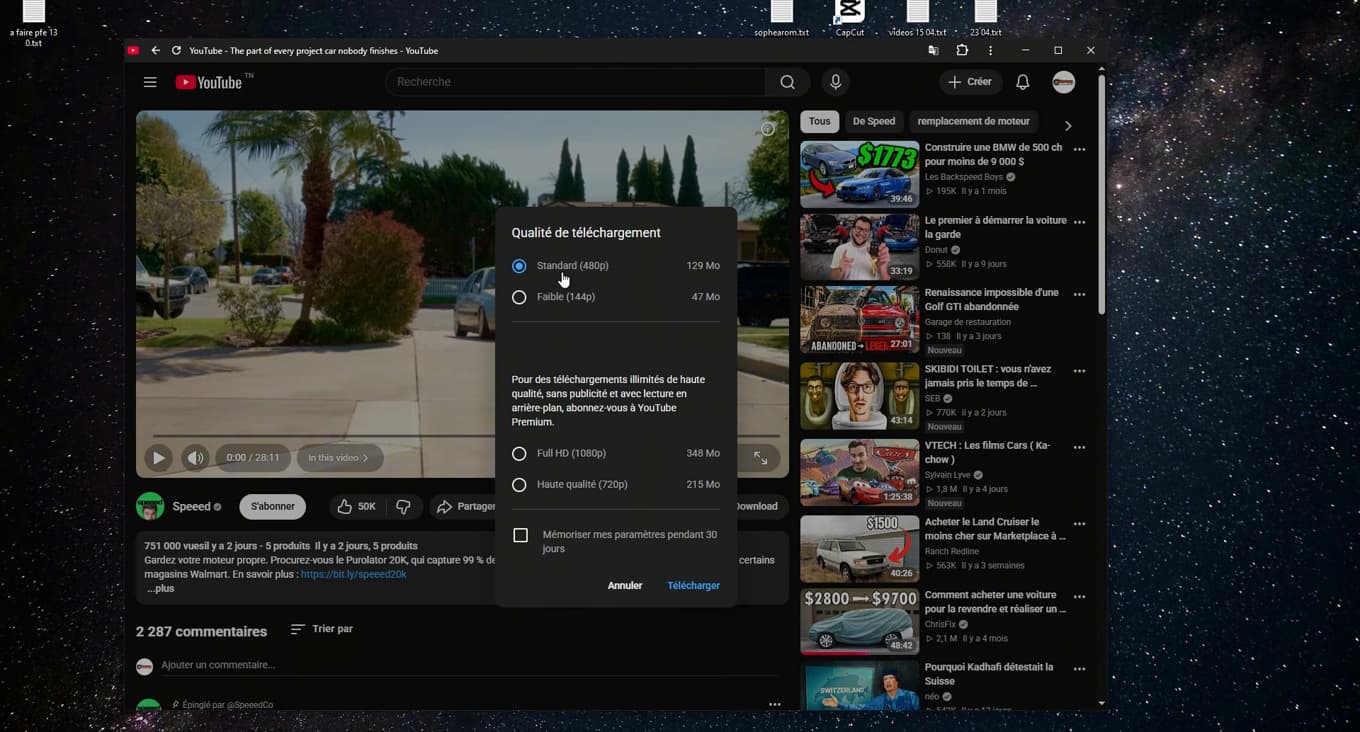Screen dimensions: 1360x732
Task: Open options for SKIBIDI TOILET video
Action: pos(1079,371)
